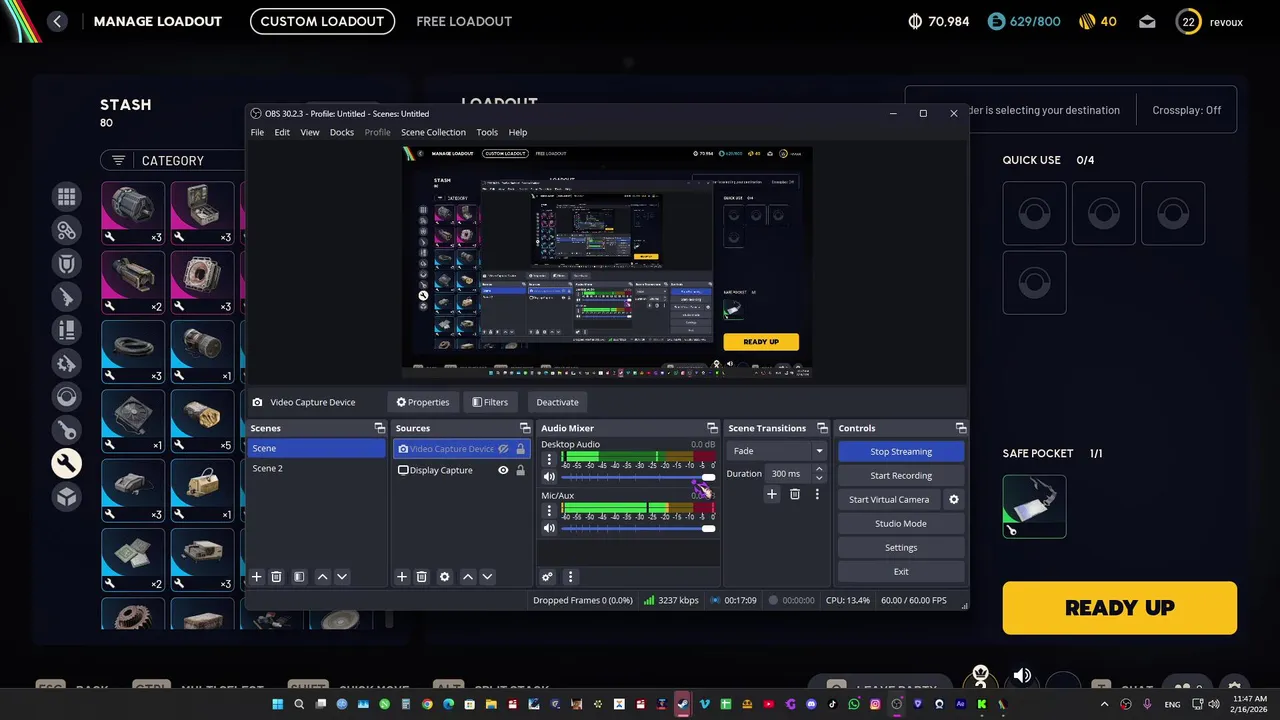Undock the Audio Mixer panel
1280x720 pixels.
click(x=712, y=428)
